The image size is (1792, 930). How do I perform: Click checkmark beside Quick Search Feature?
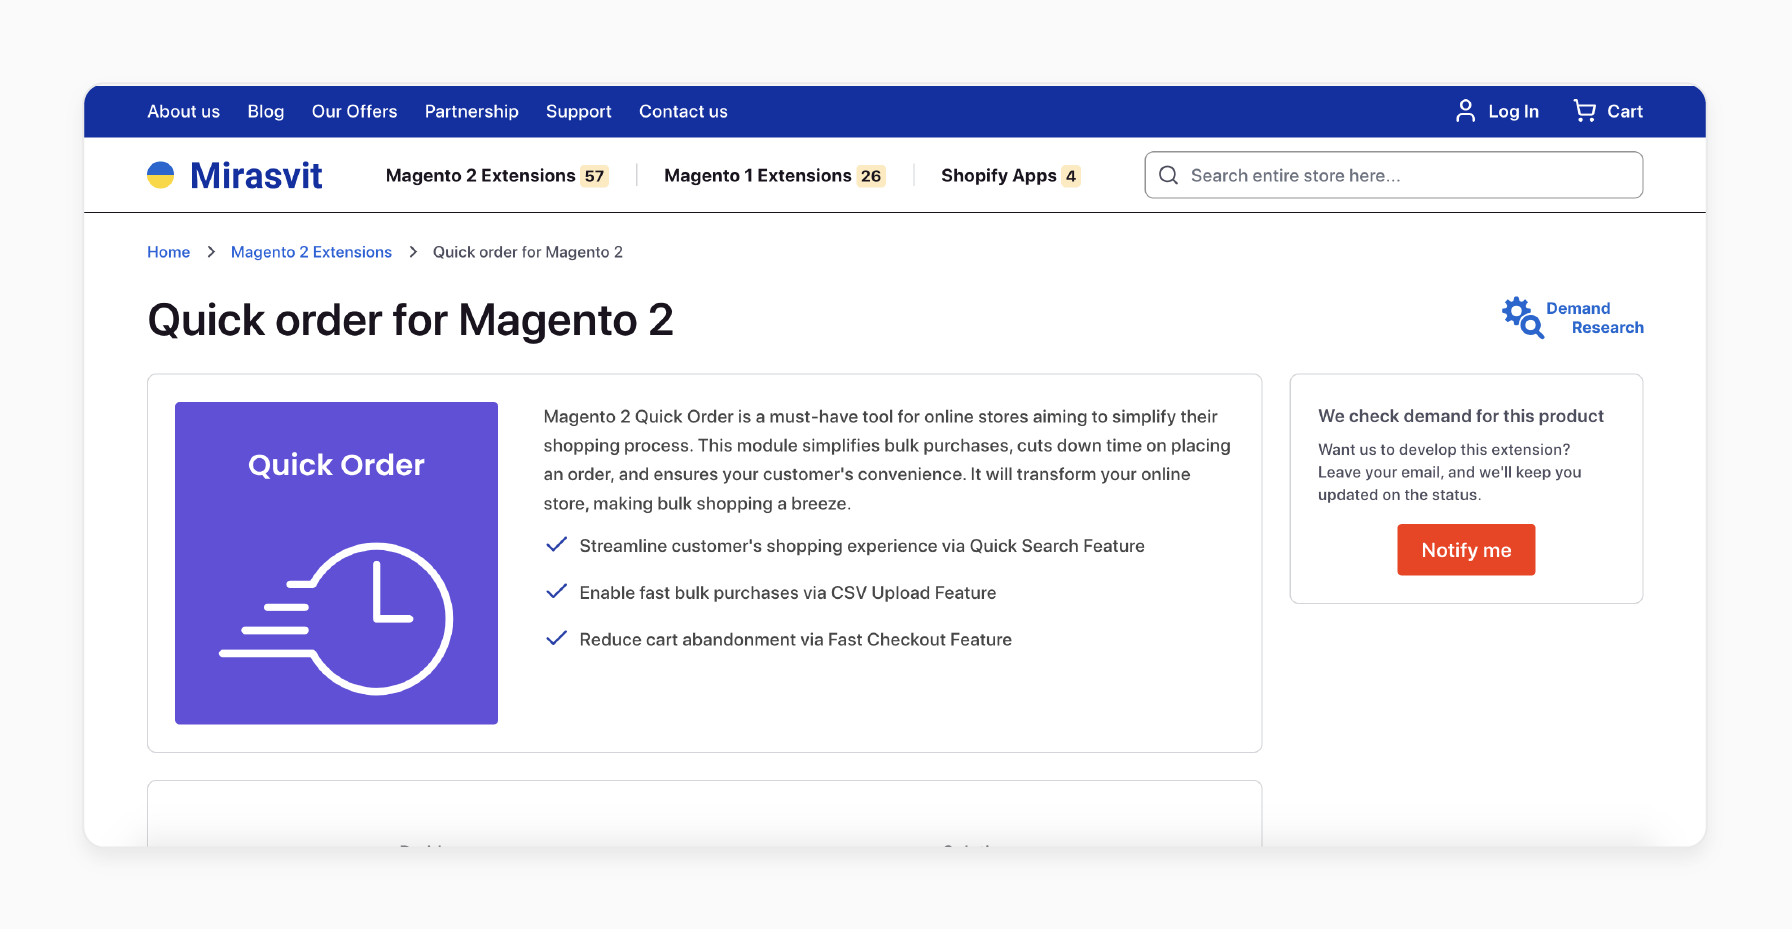coord(556,545)
